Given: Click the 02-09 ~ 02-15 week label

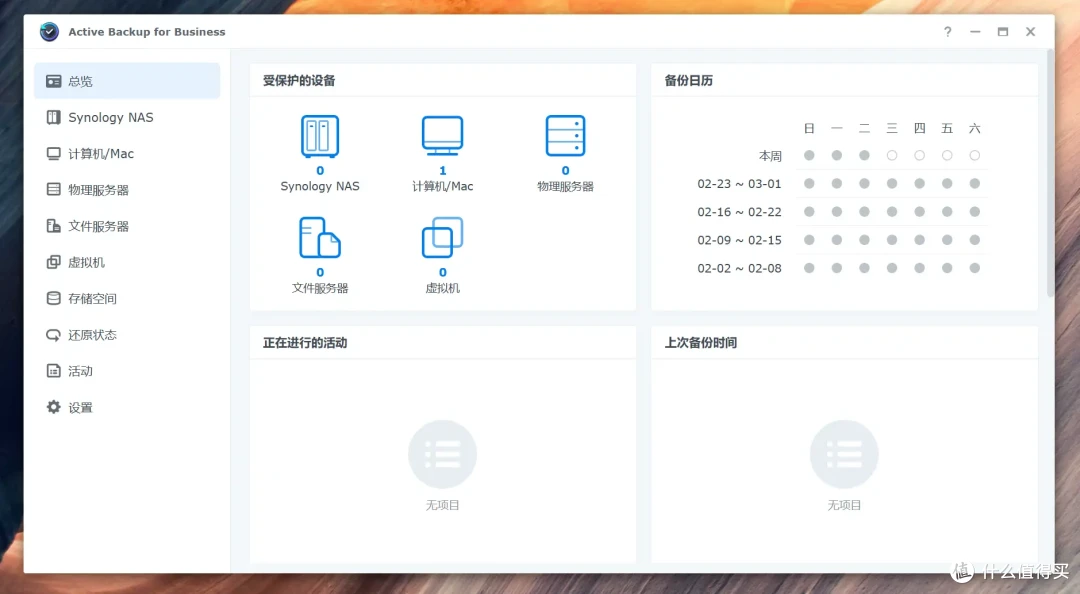Looking at the screenshot, I should coord(739,240).
